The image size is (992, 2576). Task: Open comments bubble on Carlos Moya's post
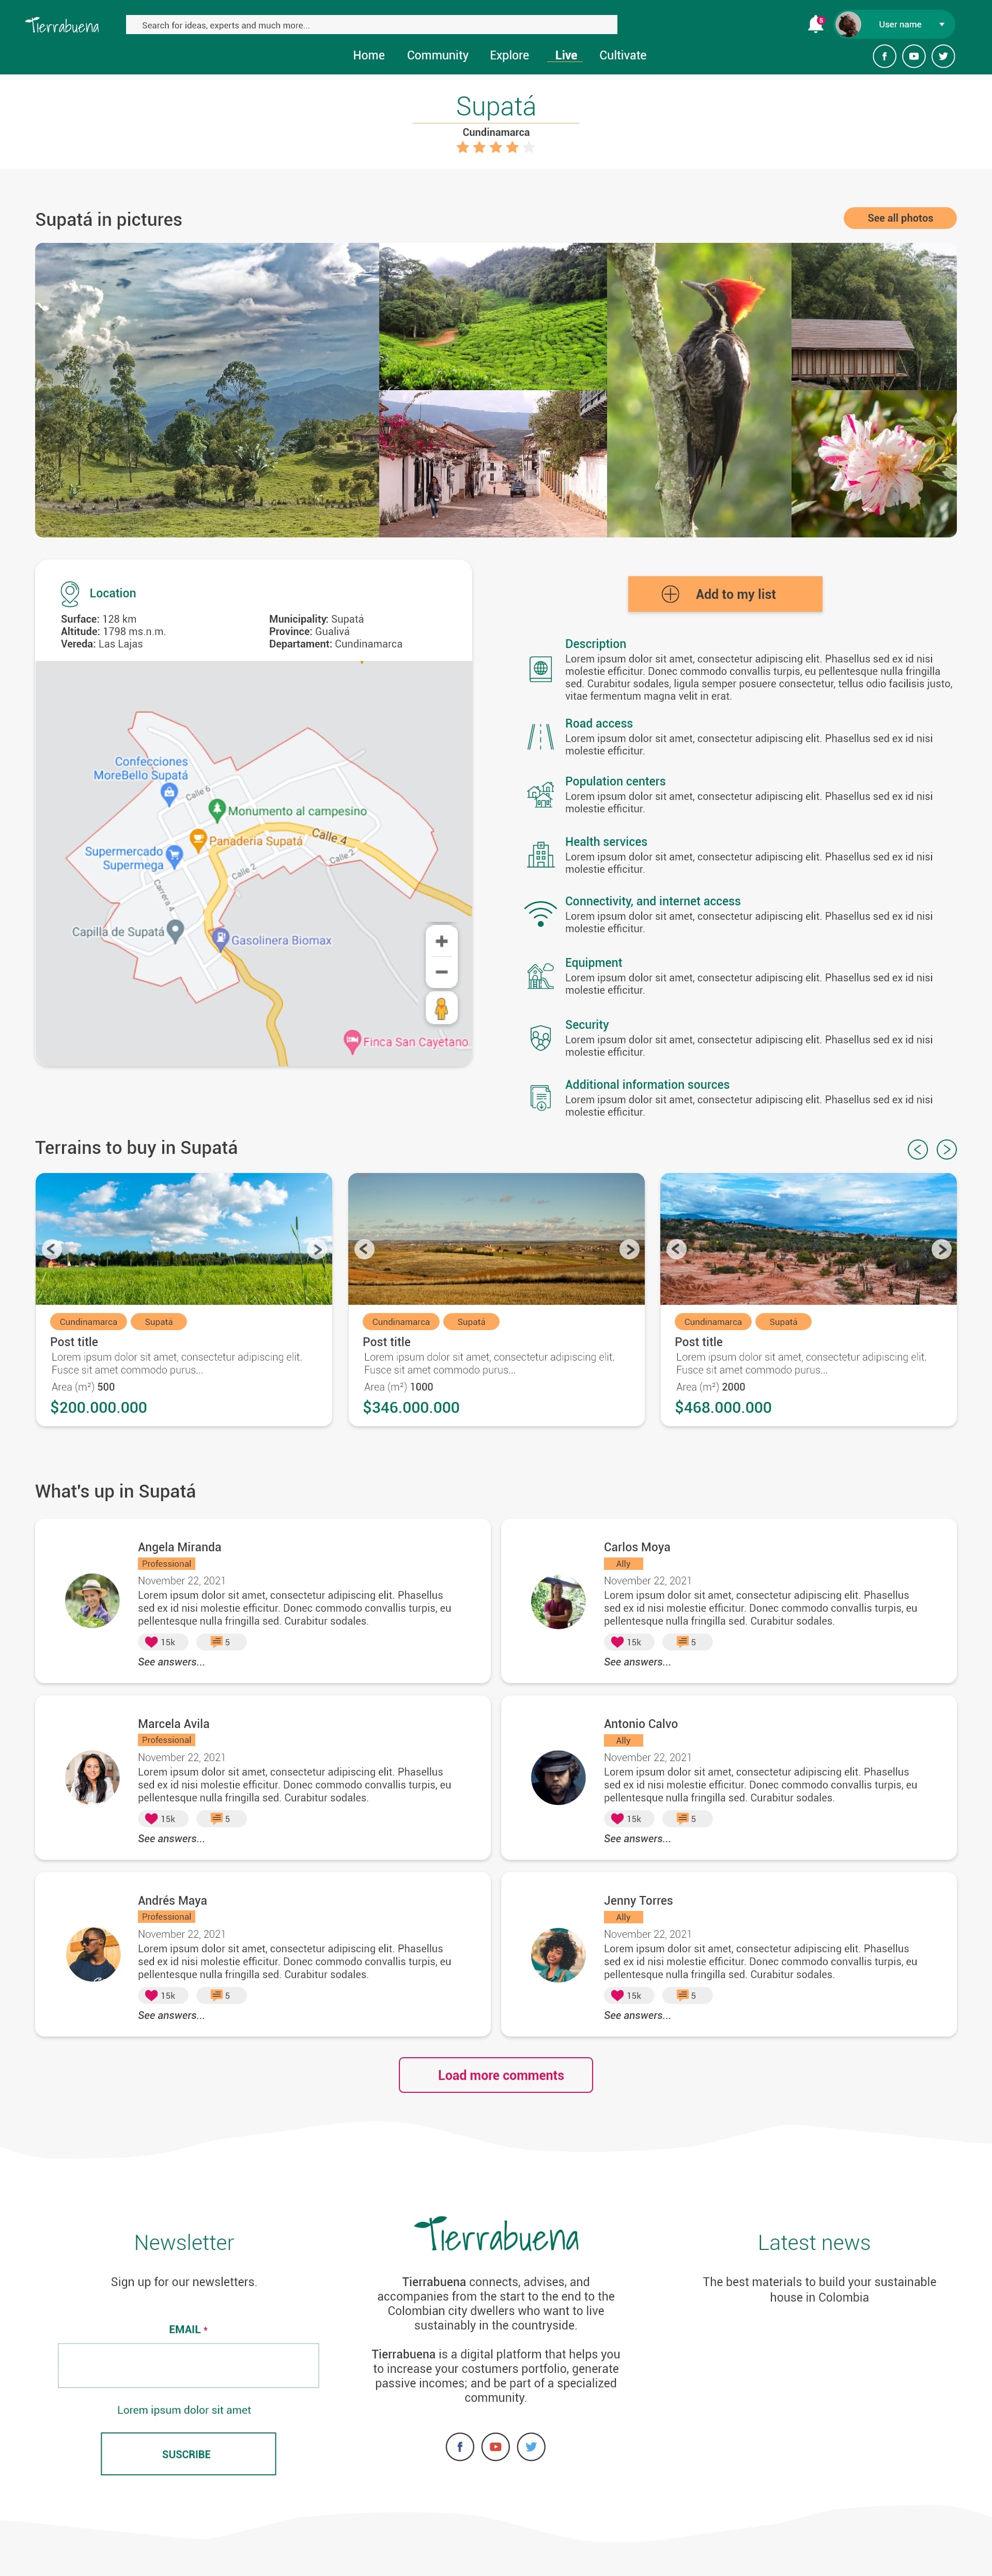(x=682, y=1641)
